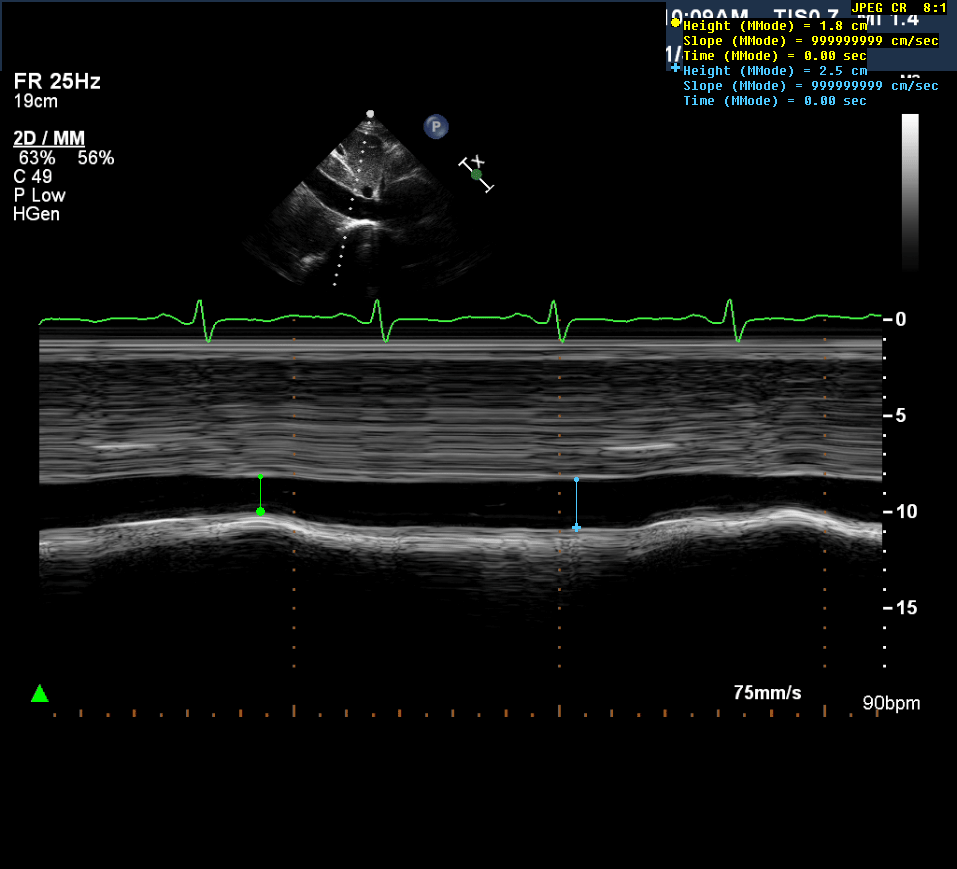
Task: Click the 90bpm heart rate readout
Action: pyautogui.click(x=891, y=703)
